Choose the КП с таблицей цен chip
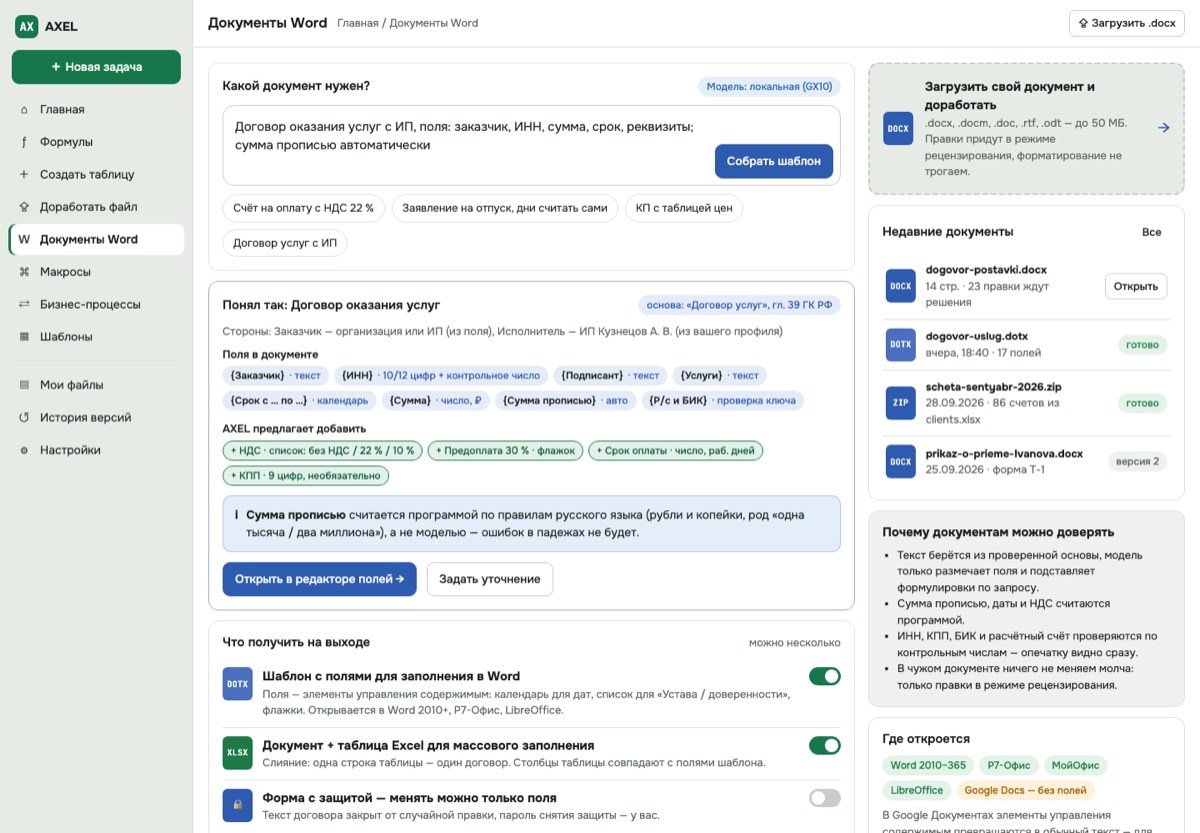1200x833 pixels. click(x=684, y=208)
